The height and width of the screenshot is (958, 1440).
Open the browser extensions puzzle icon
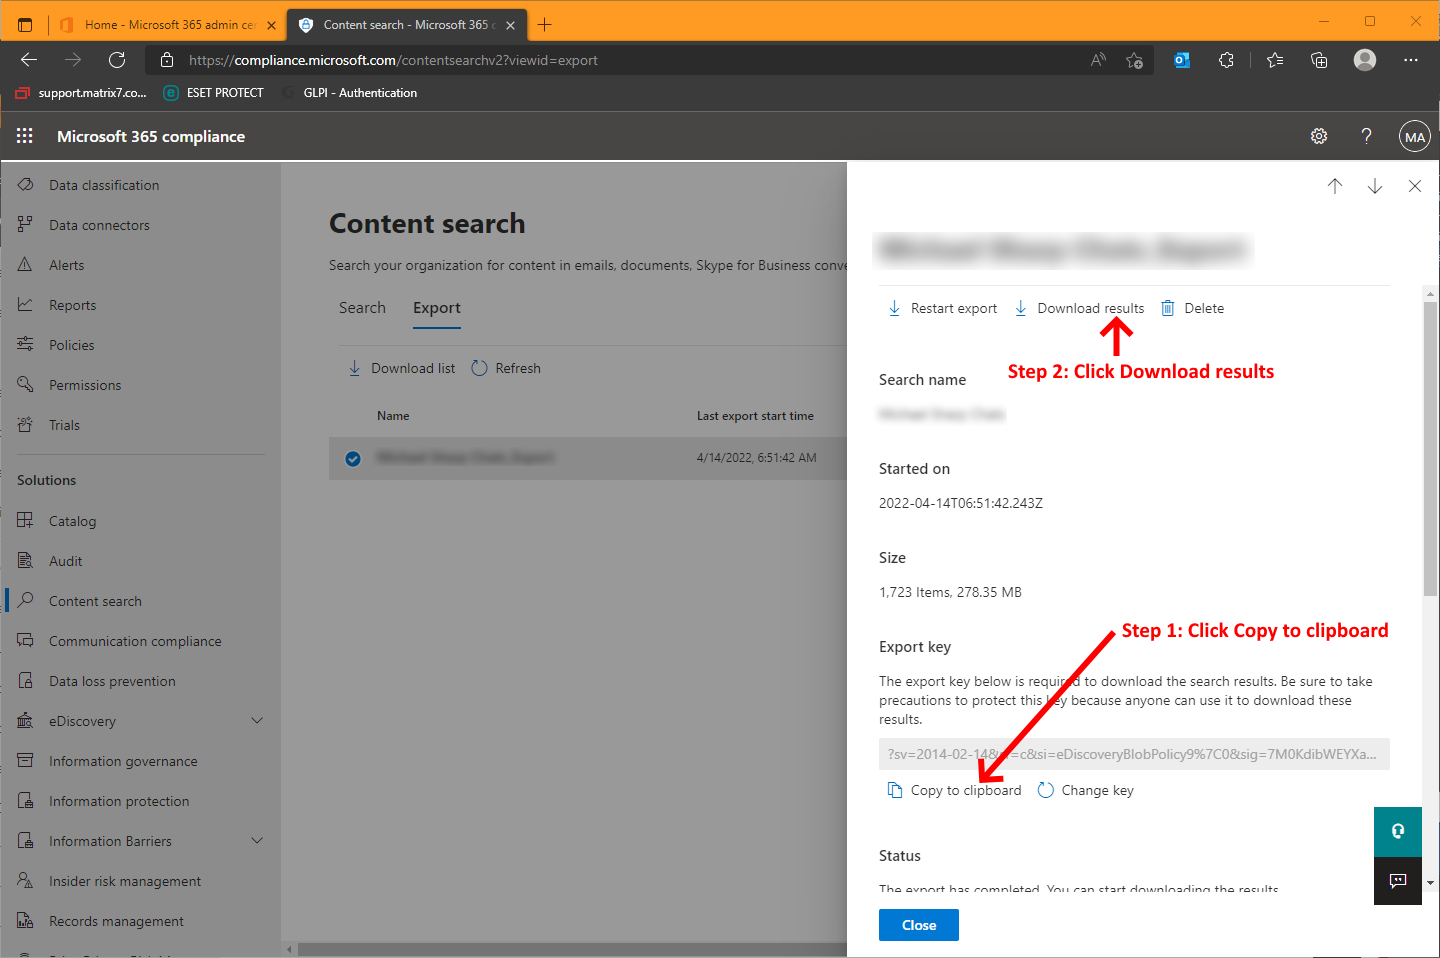click(x=1227, y=60)
